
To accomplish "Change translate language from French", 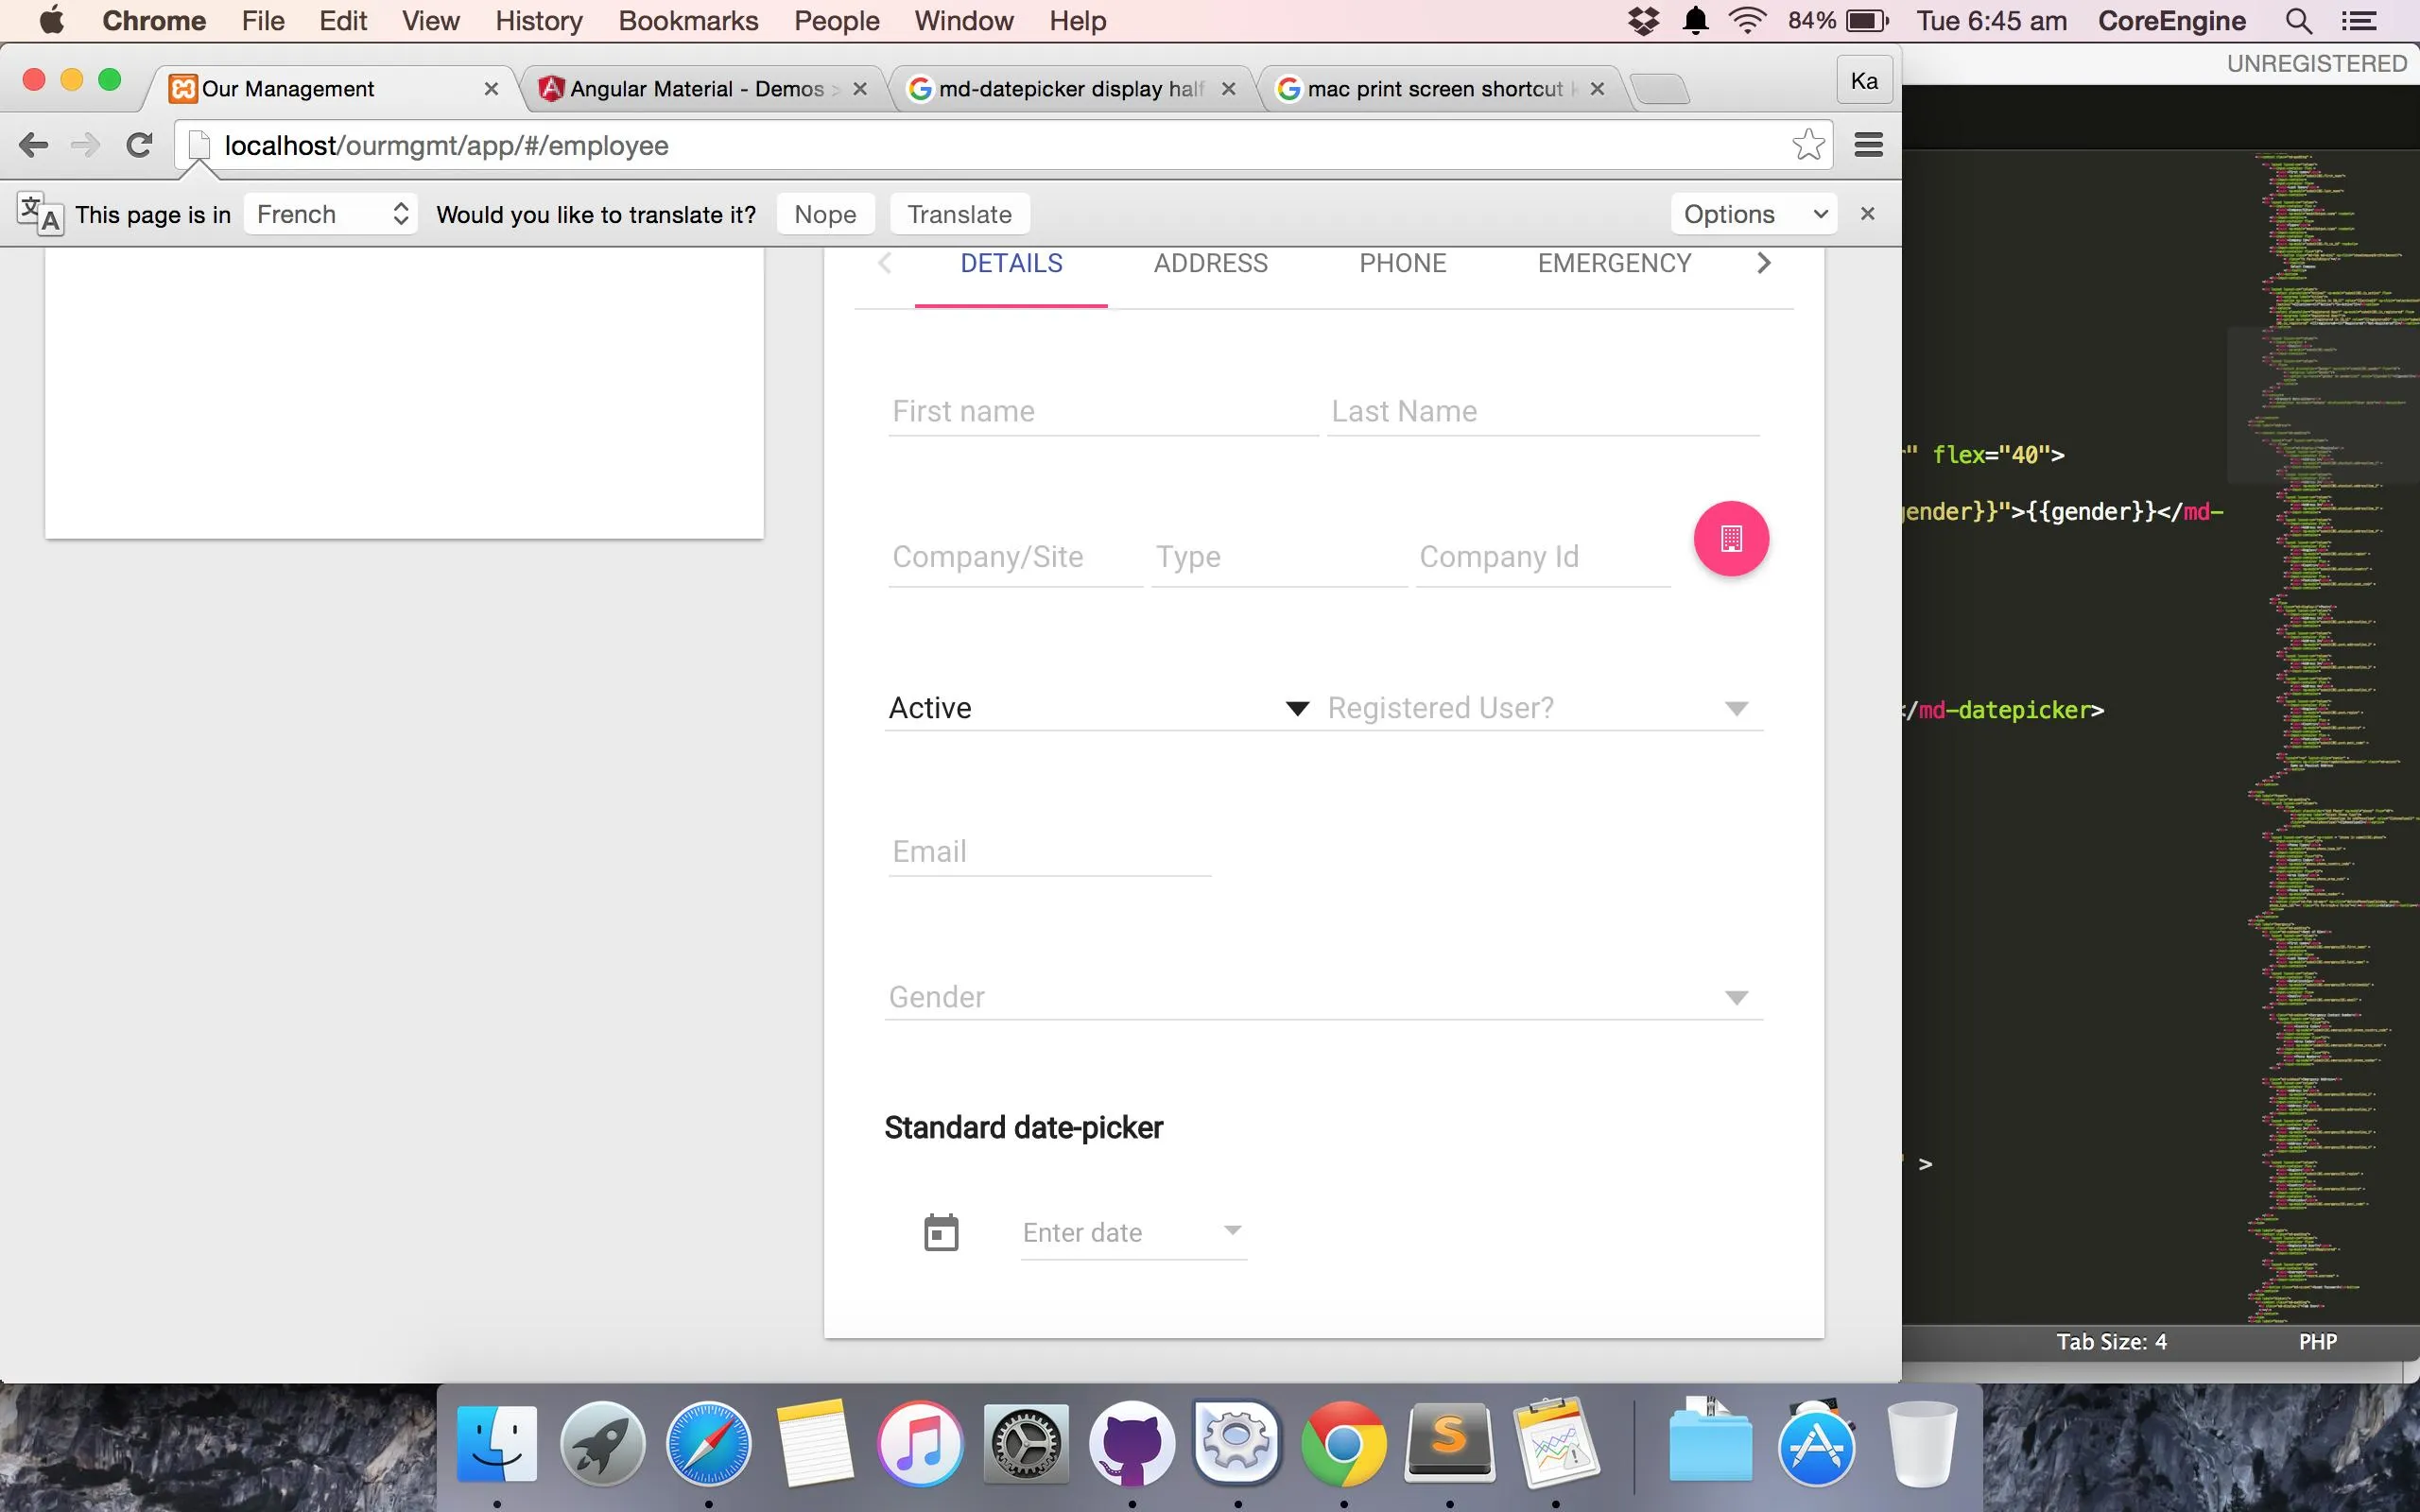I will 331,214.
